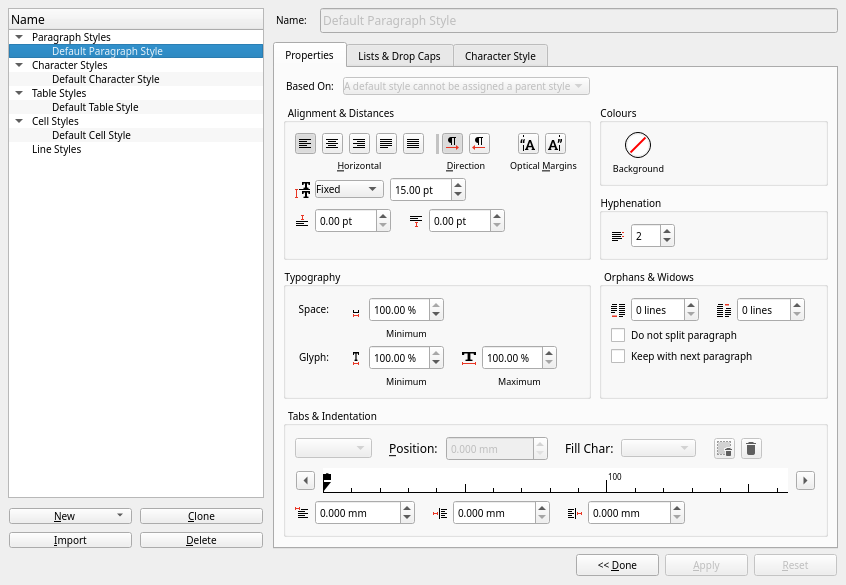Set right-to-left text direction
Image resolution: width=846 pixels, height=585 pixels.
(x=479, y=144)
